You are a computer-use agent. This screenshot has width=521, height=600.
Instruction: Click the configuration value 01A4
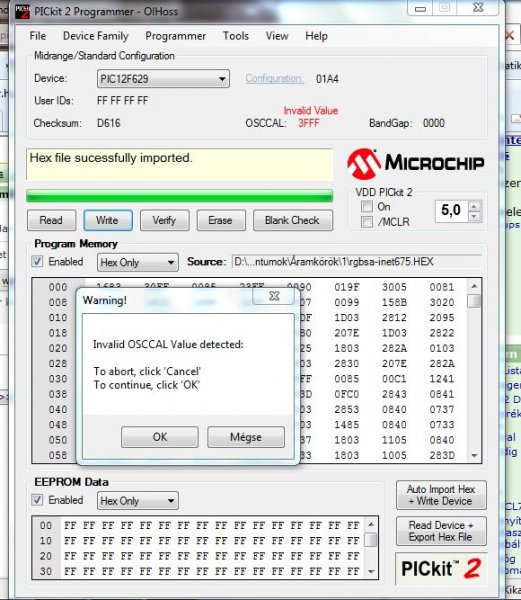(327, 79)
